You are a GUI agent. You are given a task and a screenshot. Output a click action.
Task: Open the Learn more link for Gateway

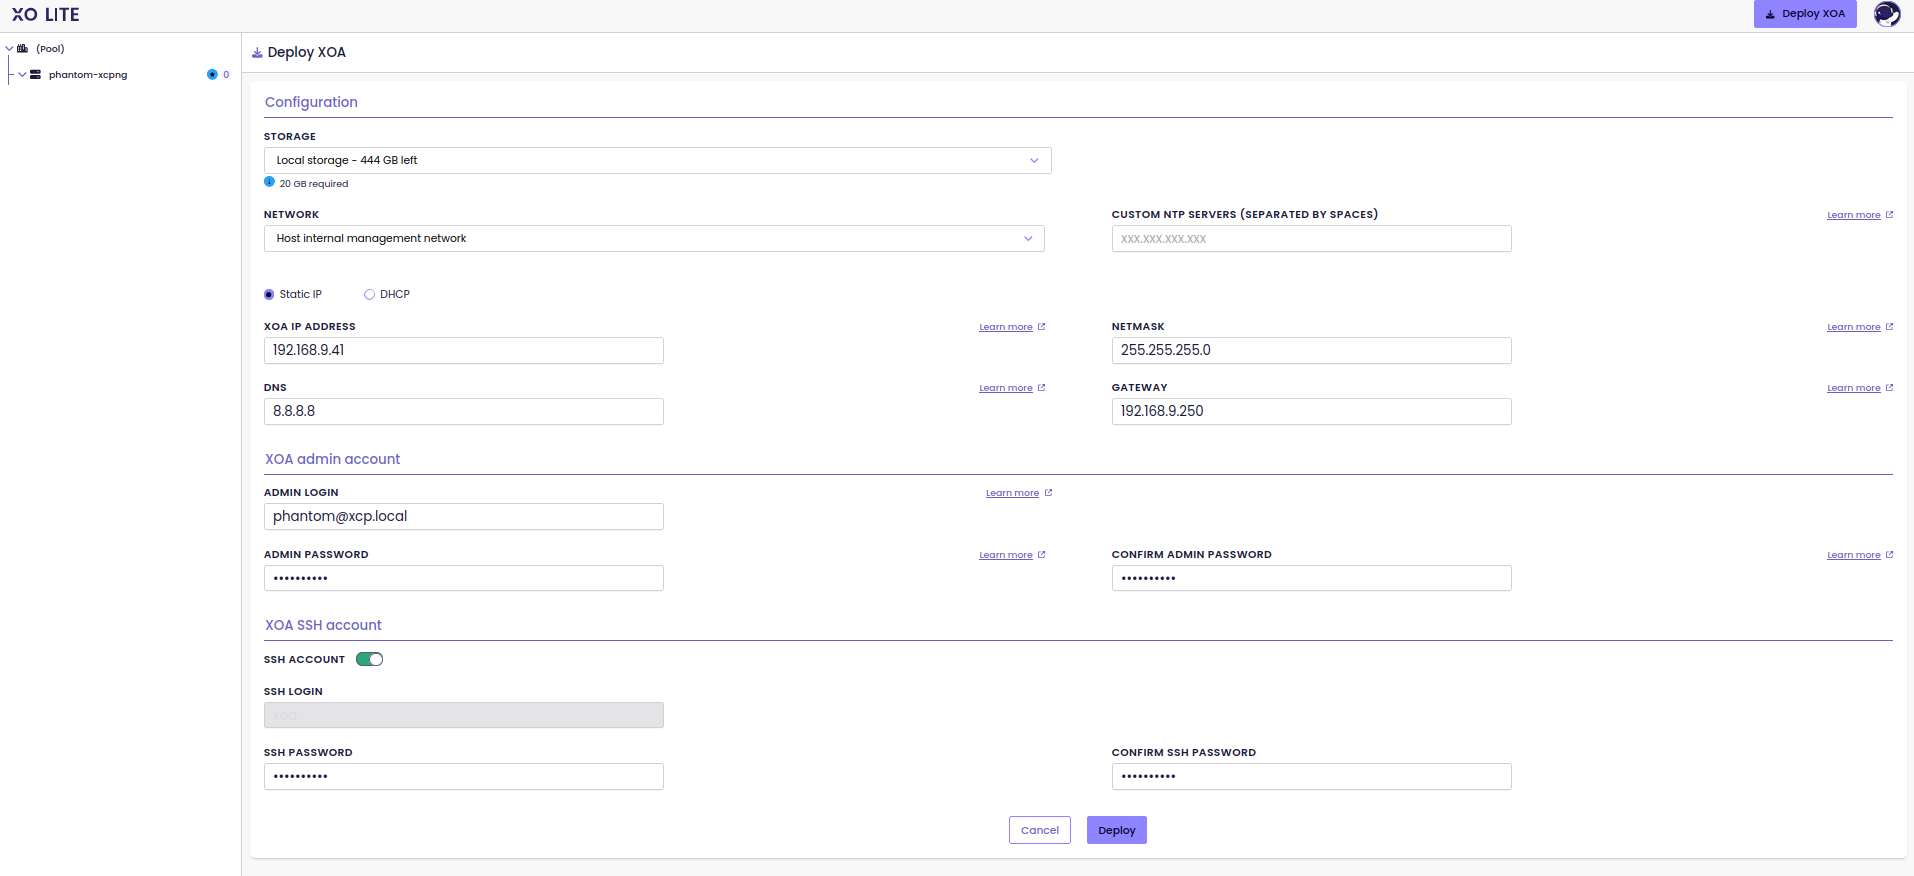1853,388
